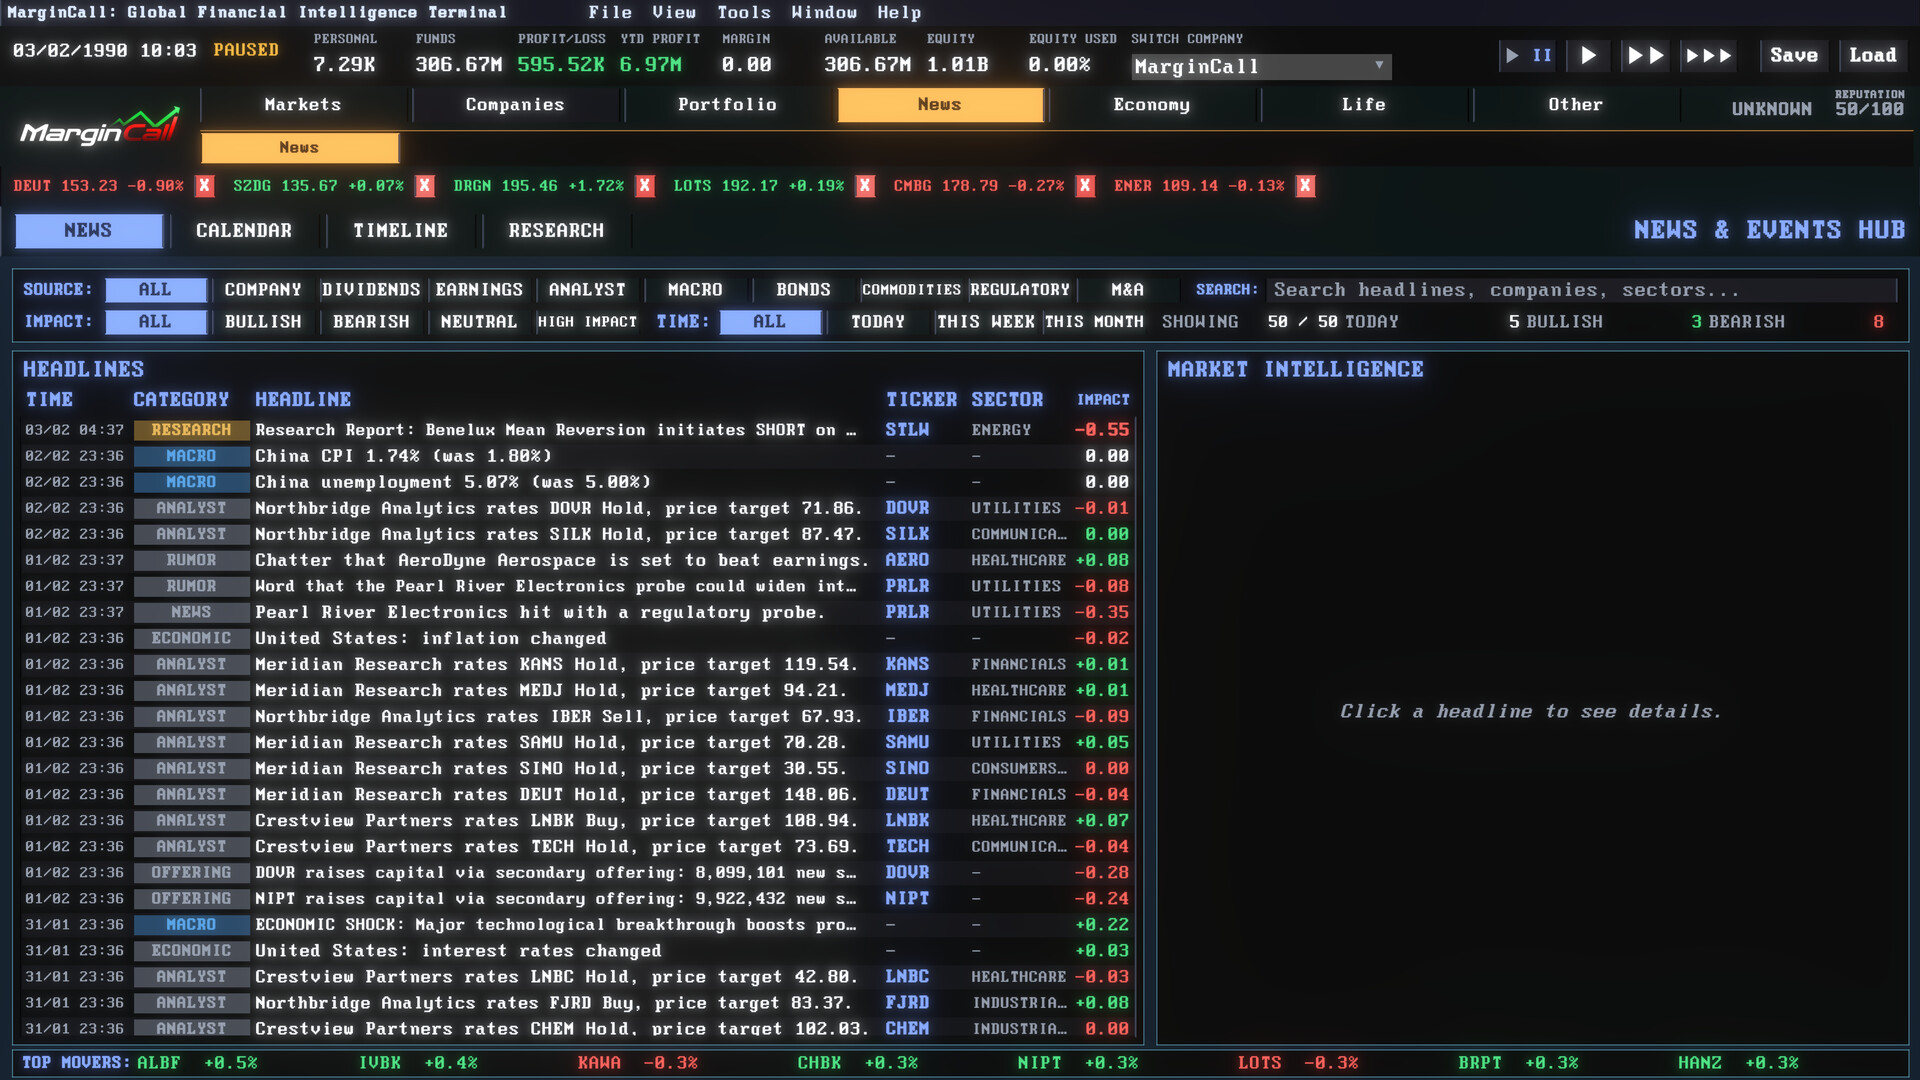Filter to High Impact news
This screenshot has width=1920, height=1080.
[x=587, y=322]
